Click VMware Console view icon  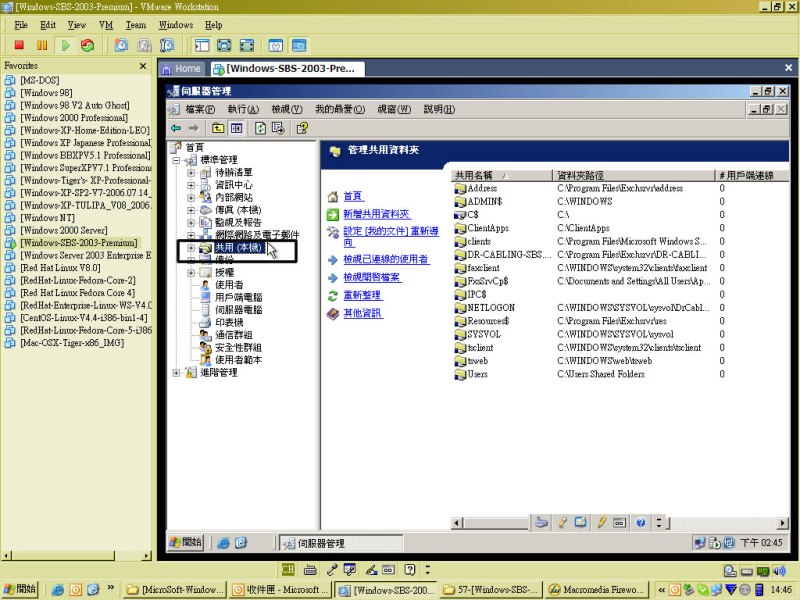coord(299,45)
